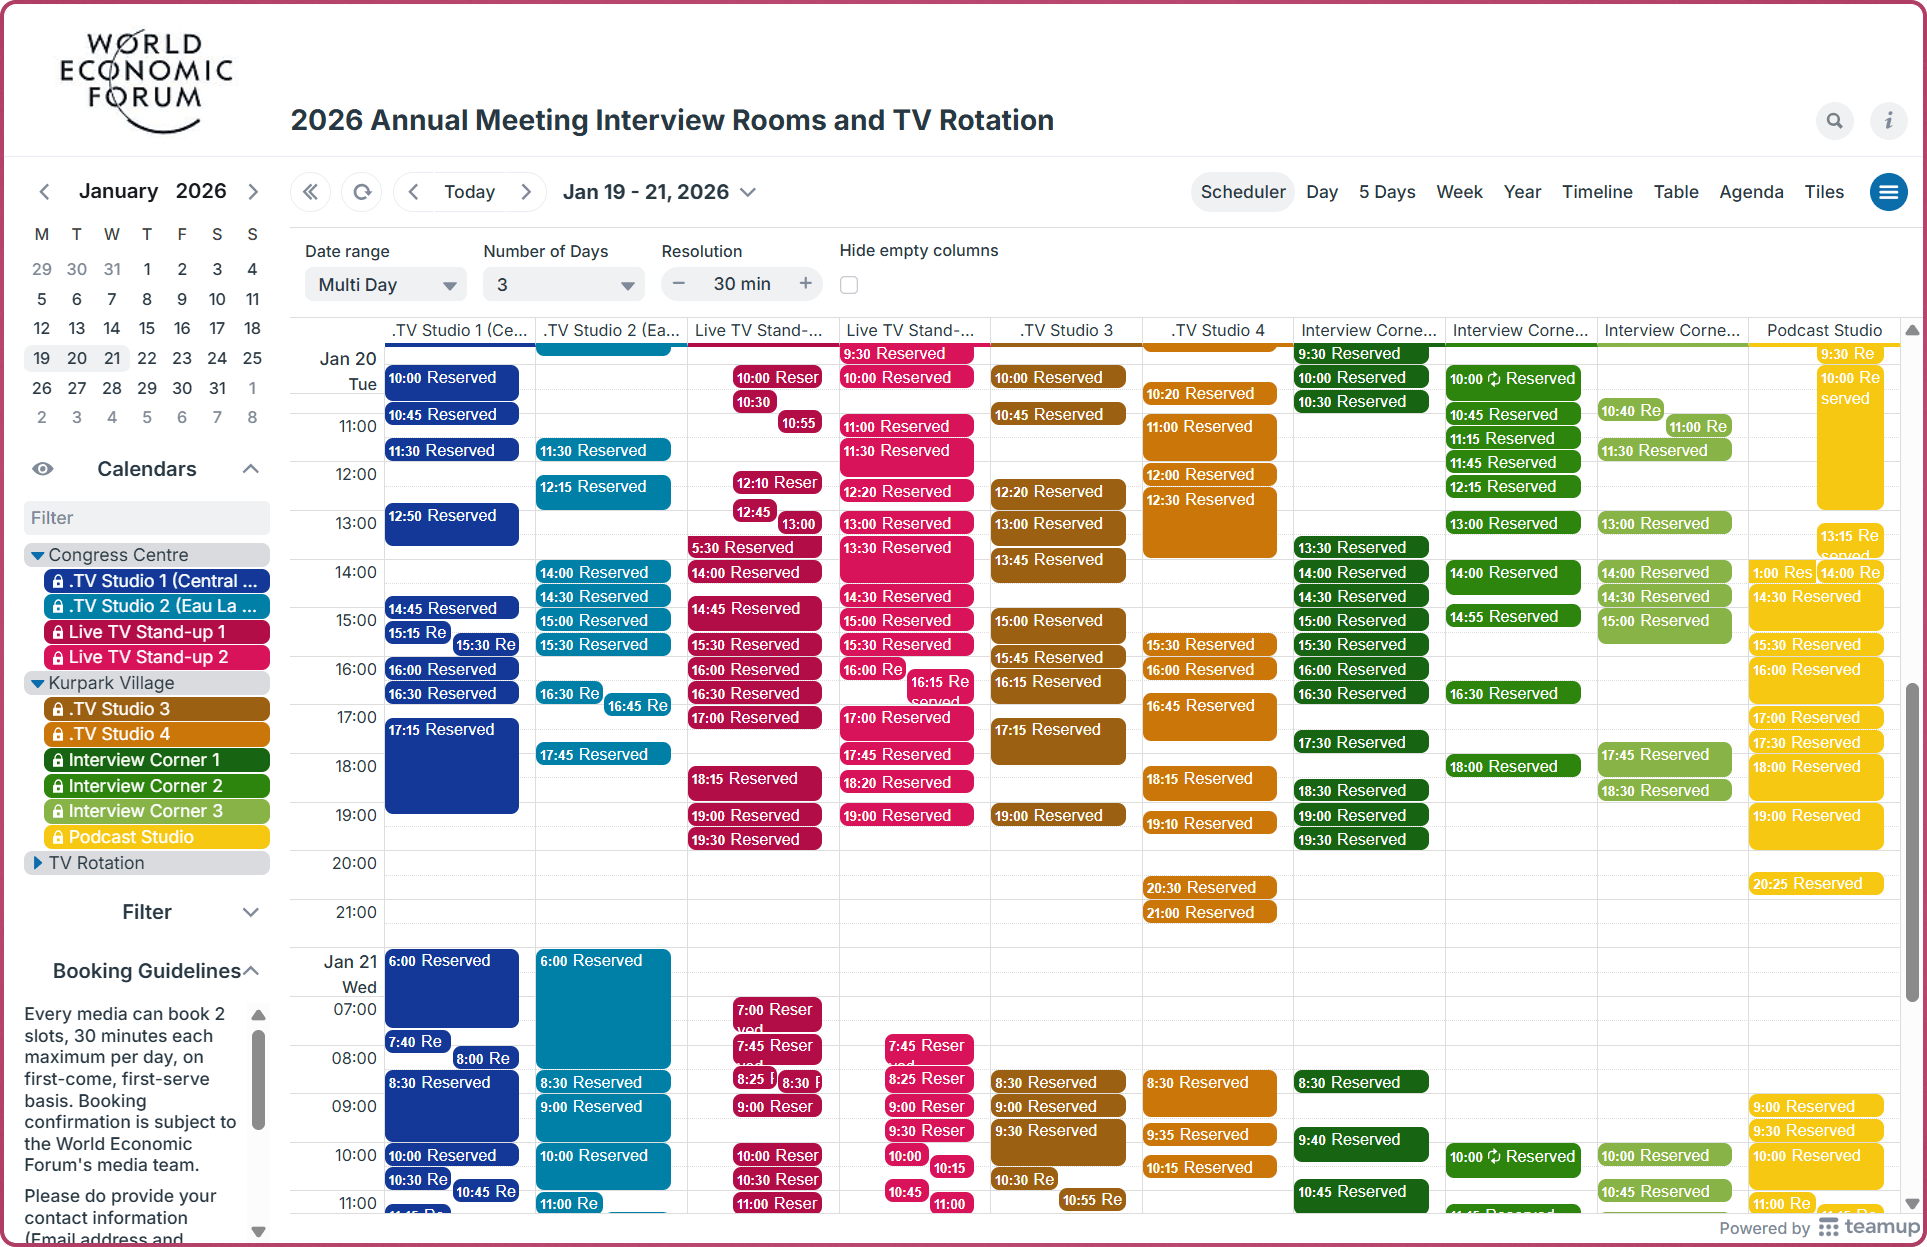
Task: Increase resolution with the plus icon
Action: click(x=805, y=284)
